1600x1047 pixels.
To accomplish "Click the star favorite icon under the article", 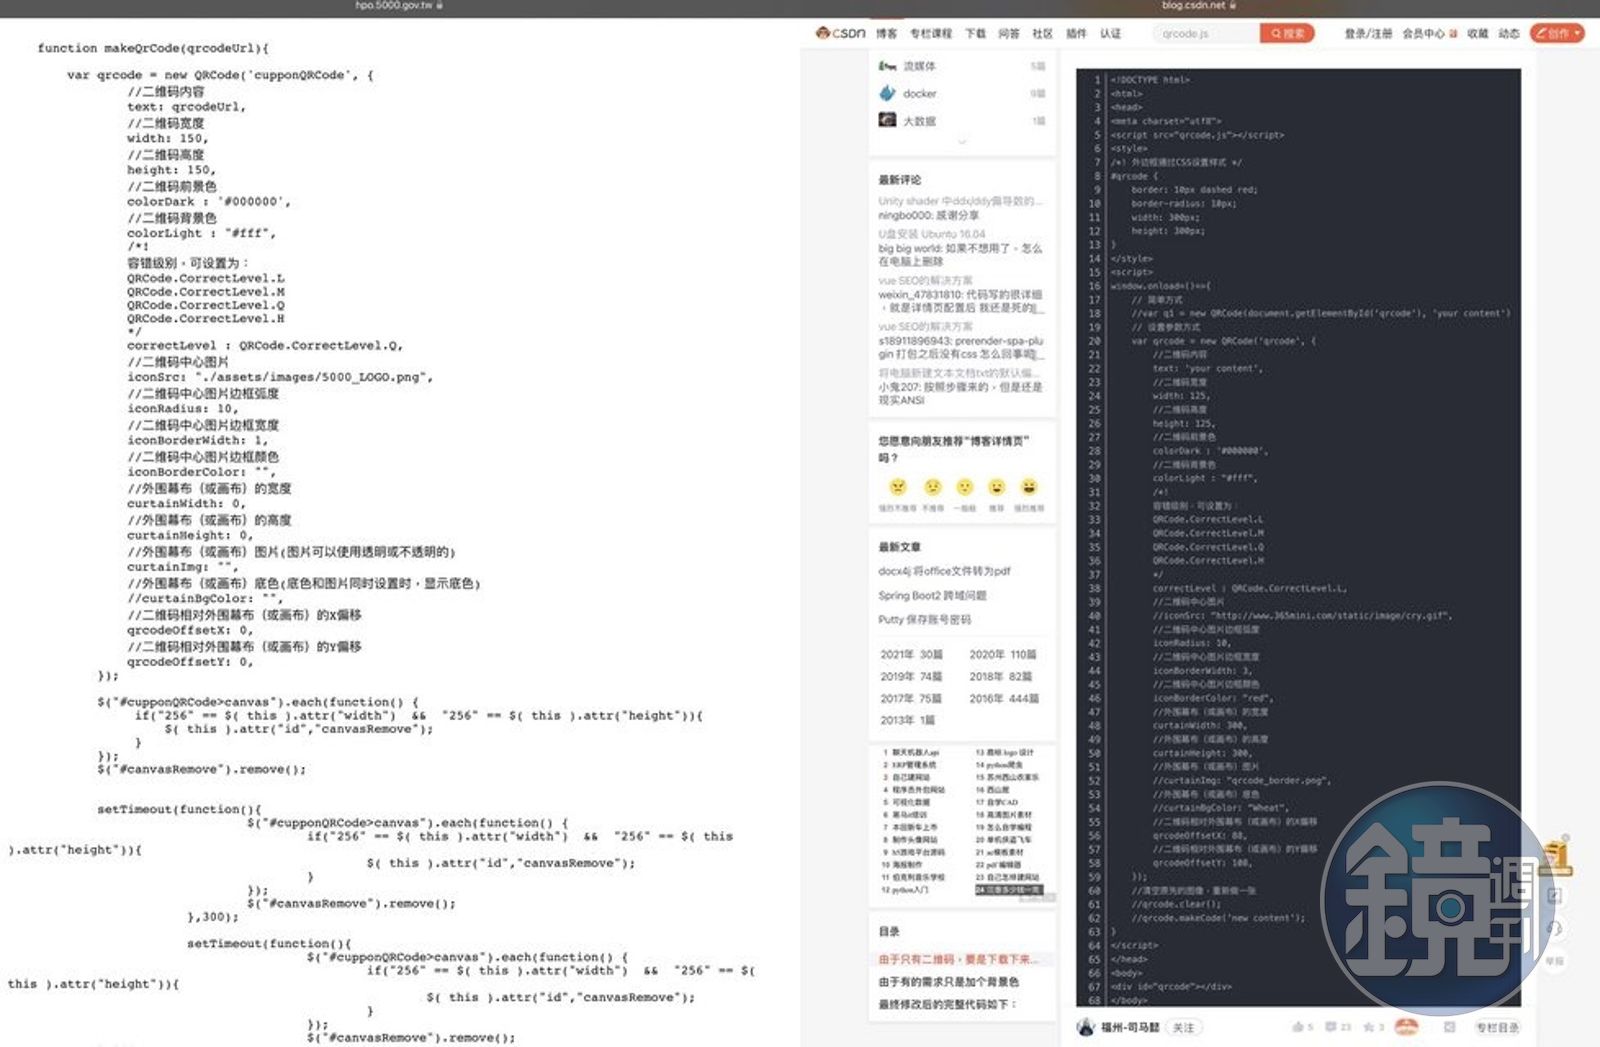I will 1369,1027.
